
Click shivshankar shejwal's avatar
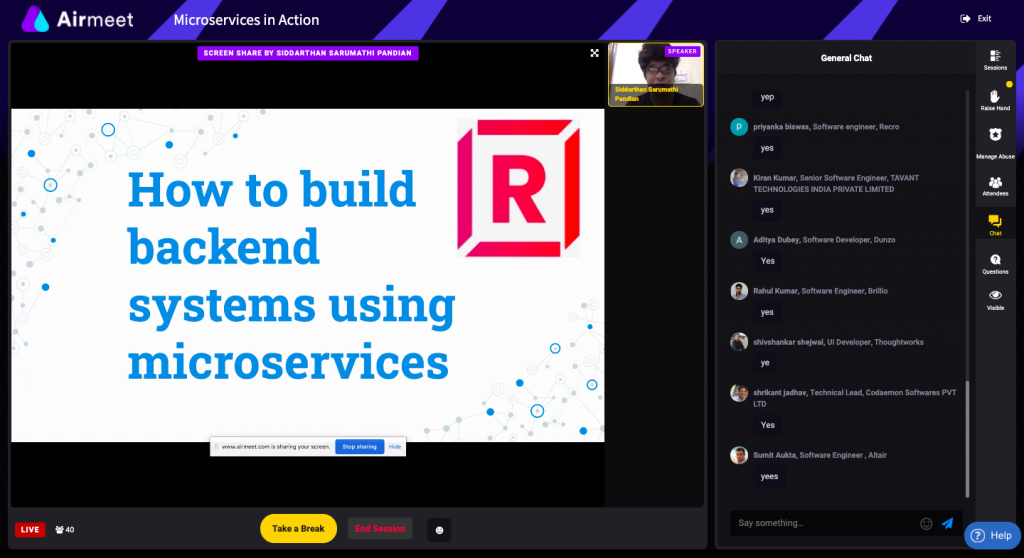739,342
